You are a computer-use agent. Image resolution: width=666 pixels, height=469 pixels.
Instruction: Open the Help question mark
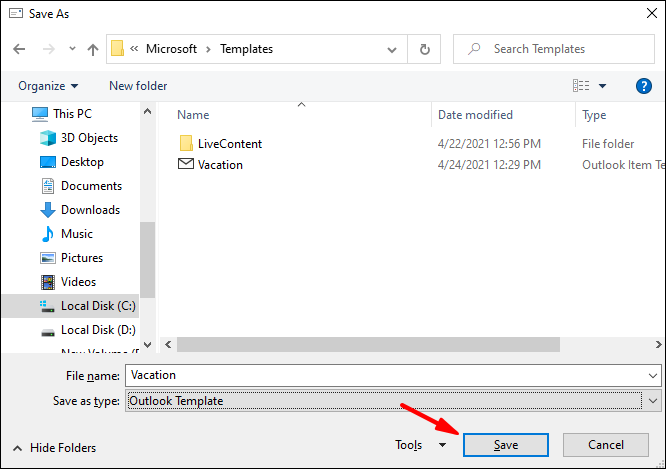pos(643,86)
